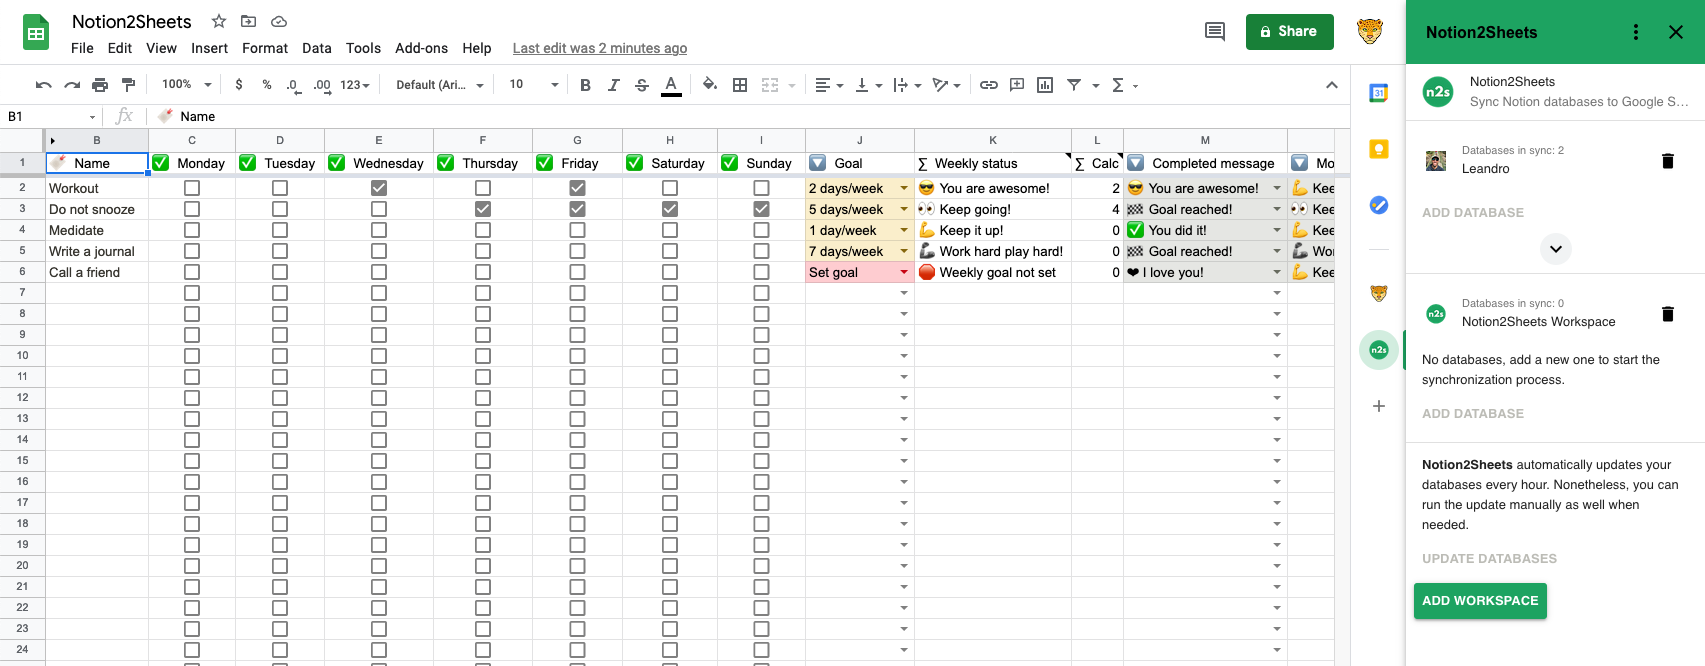Star the Notion2Sheets document
The height and width of the screenshot is (666, 1705).
(x=219, y=21)
